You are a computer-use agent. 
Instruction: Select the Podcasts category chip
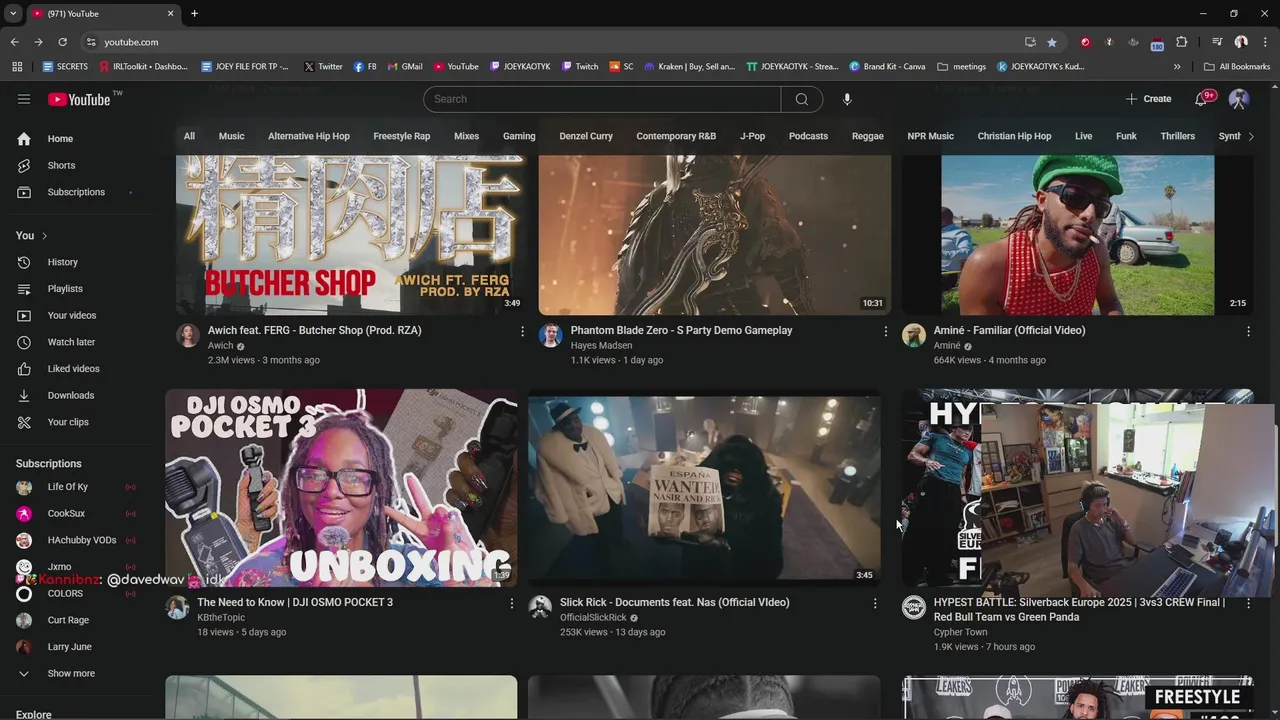[x=808, y=136]
